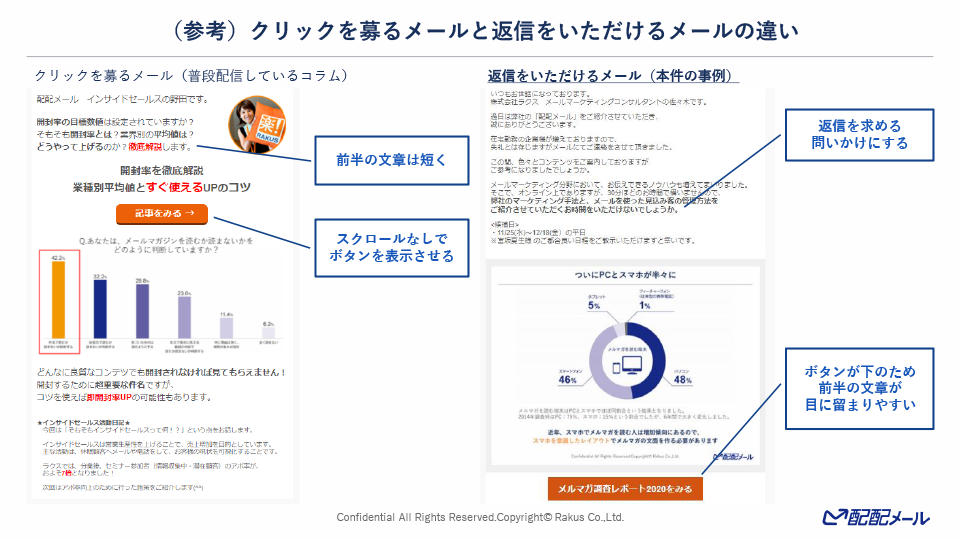Screen dimensions: 960x540
Task: Click the PC and phone device icon in the donut chart
Action: coord(628,366)
